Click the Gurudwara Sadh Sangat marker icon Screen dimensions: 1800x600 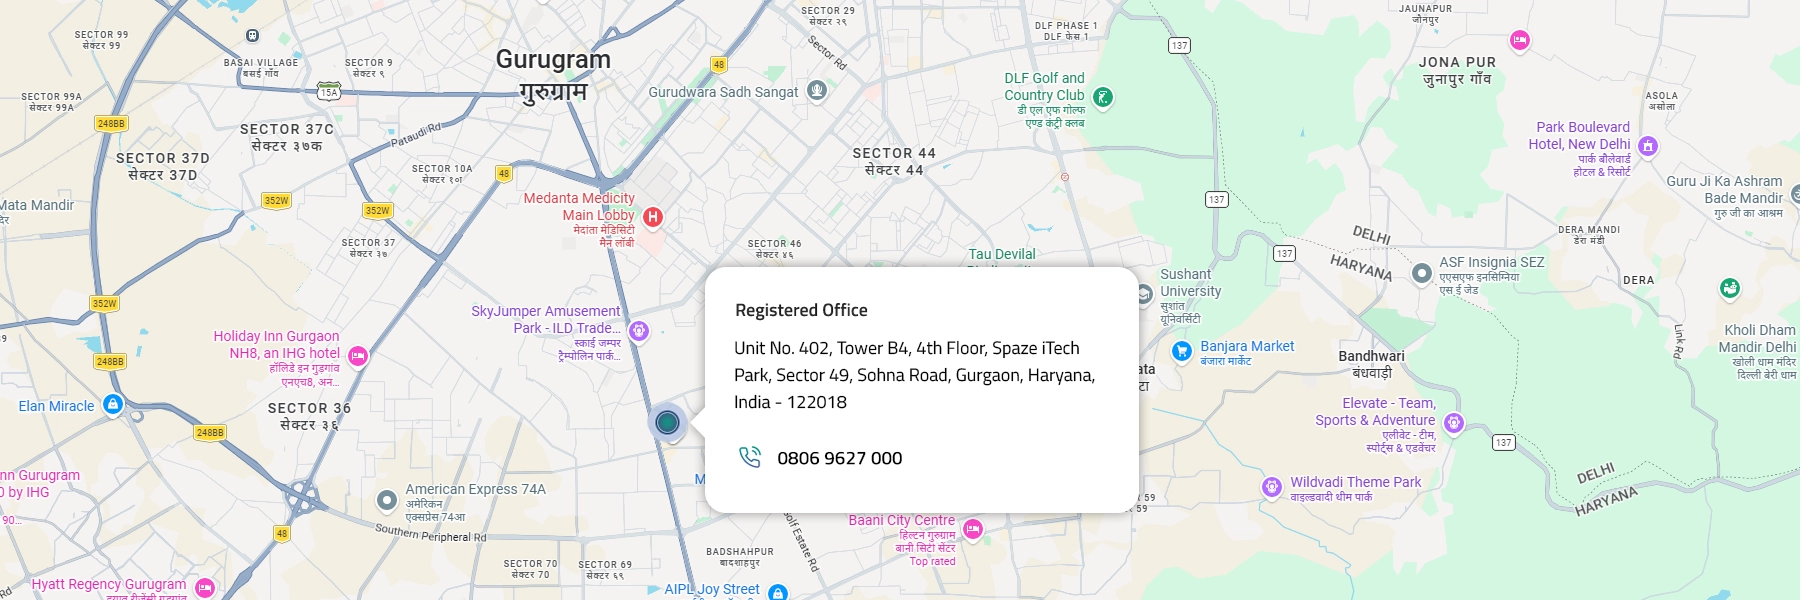(817, 91)
